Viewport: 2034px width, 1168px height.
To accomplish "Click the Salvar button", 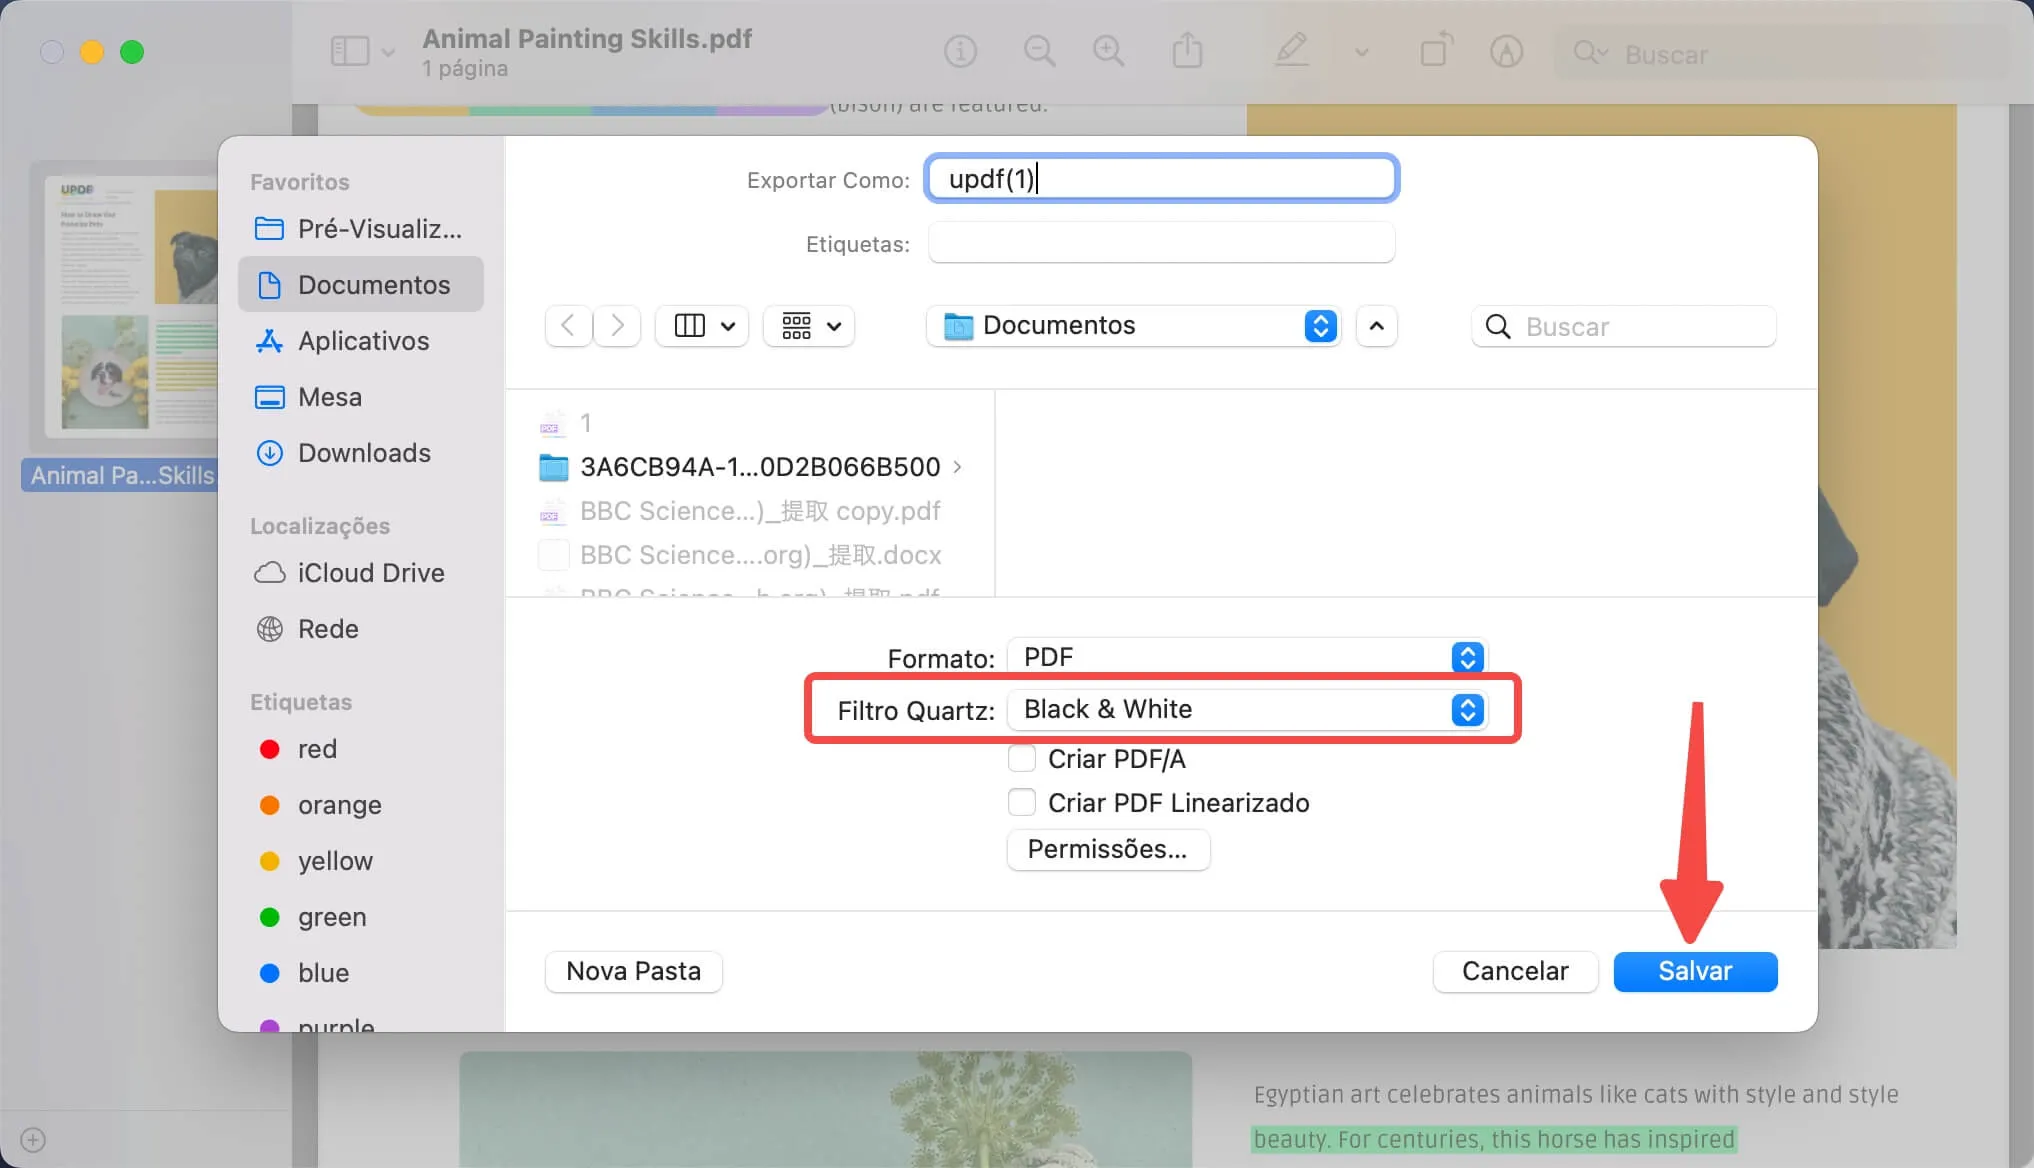I will (x=1695, y=971).
